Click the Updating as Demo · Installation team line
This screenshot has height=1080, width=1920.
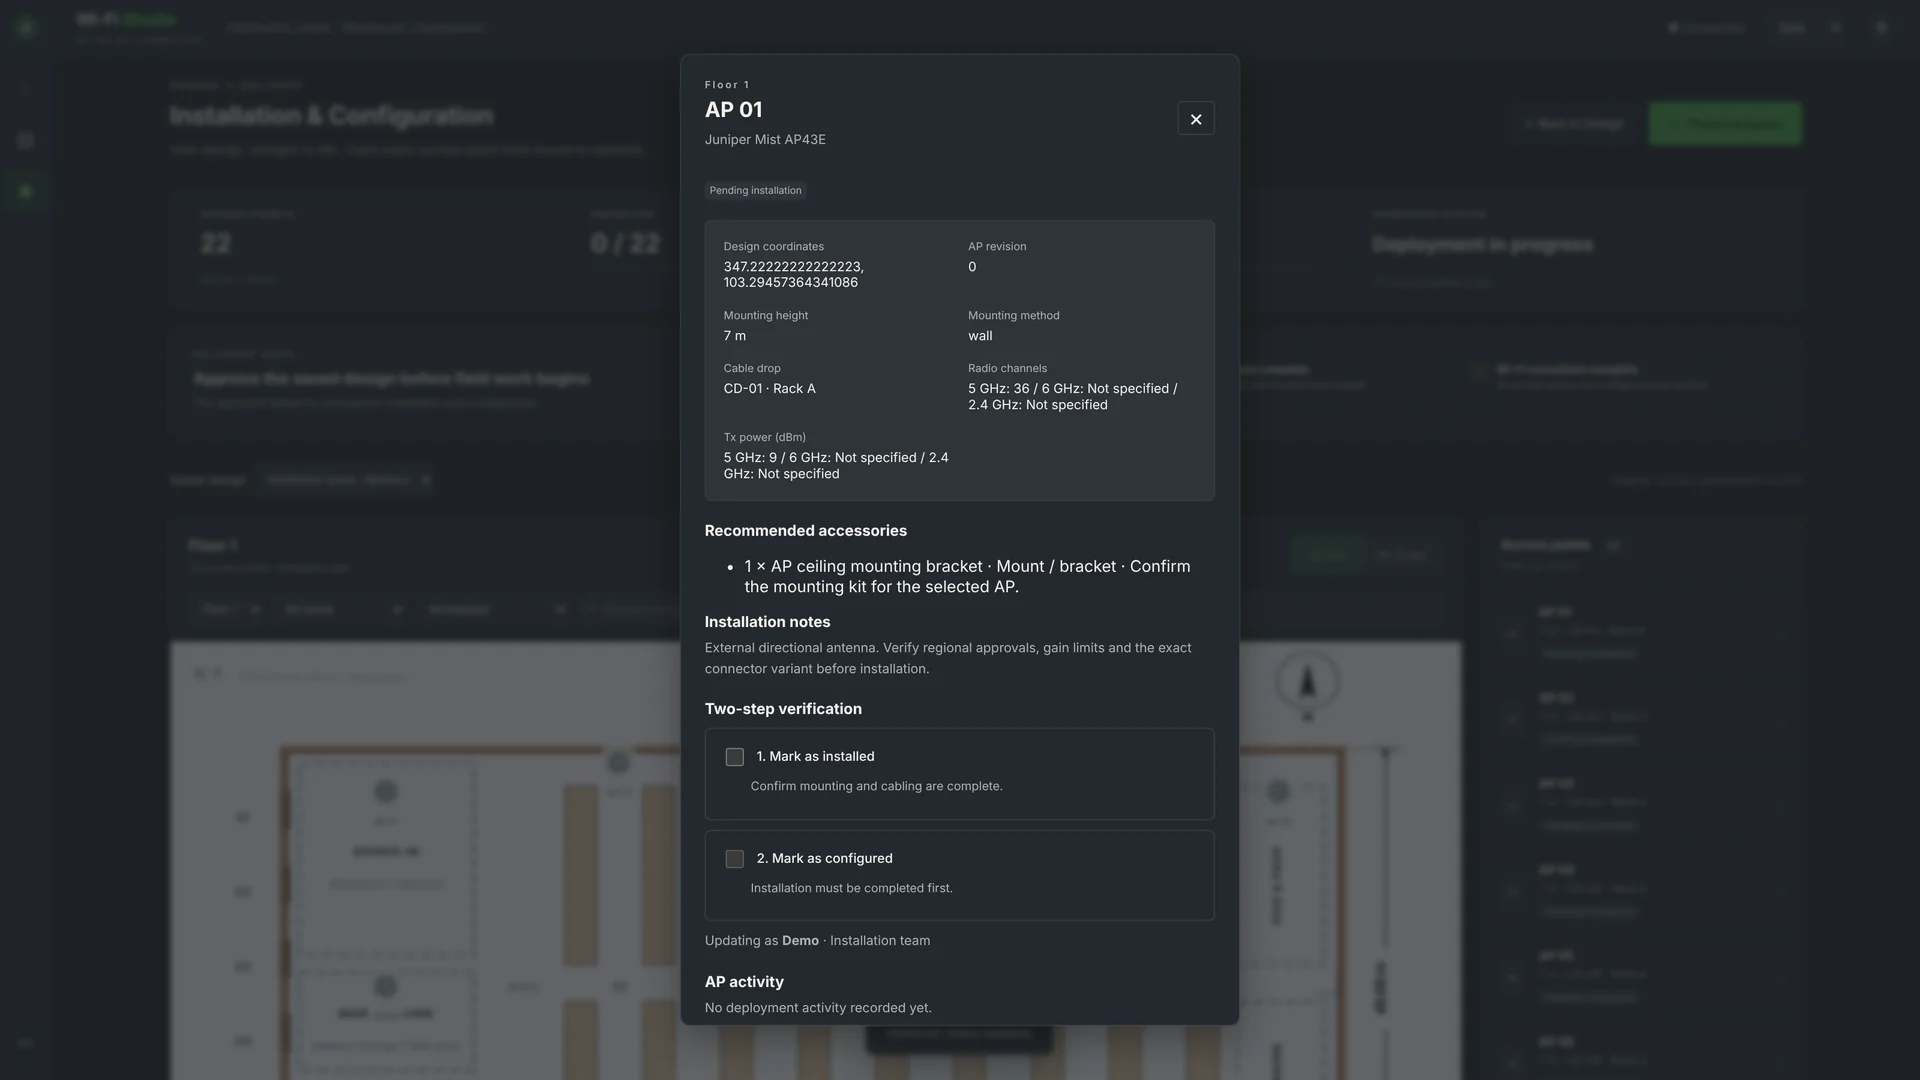(817, 941)
